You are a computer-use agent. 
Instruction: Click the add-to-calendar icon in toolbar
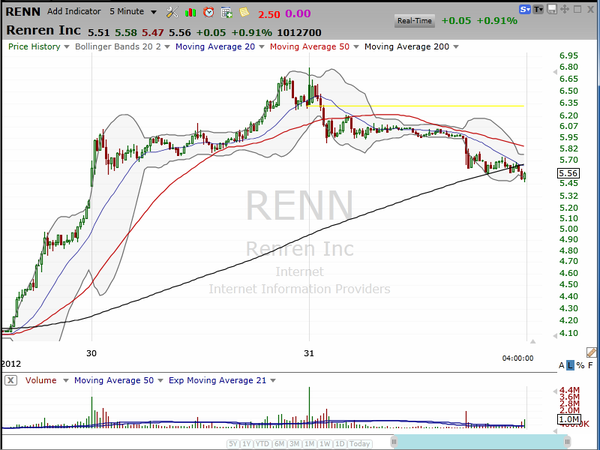pos(227,13)
